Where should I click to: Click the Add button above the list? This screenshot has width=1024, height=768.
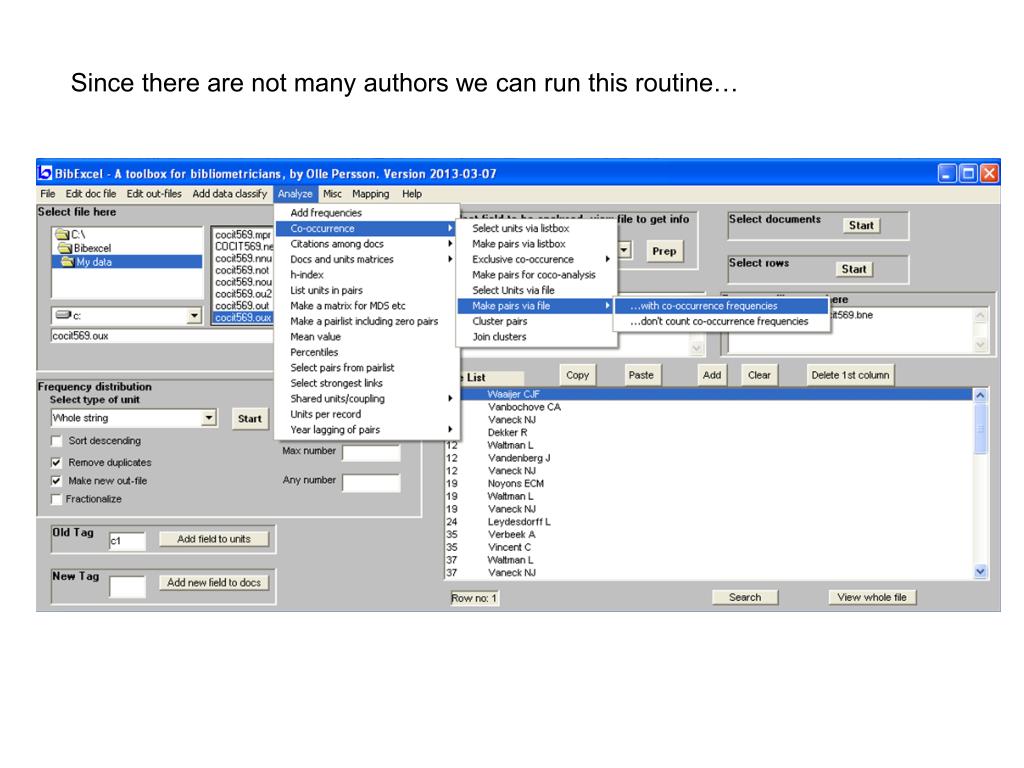pyautogui.click(x=712, y=375)
